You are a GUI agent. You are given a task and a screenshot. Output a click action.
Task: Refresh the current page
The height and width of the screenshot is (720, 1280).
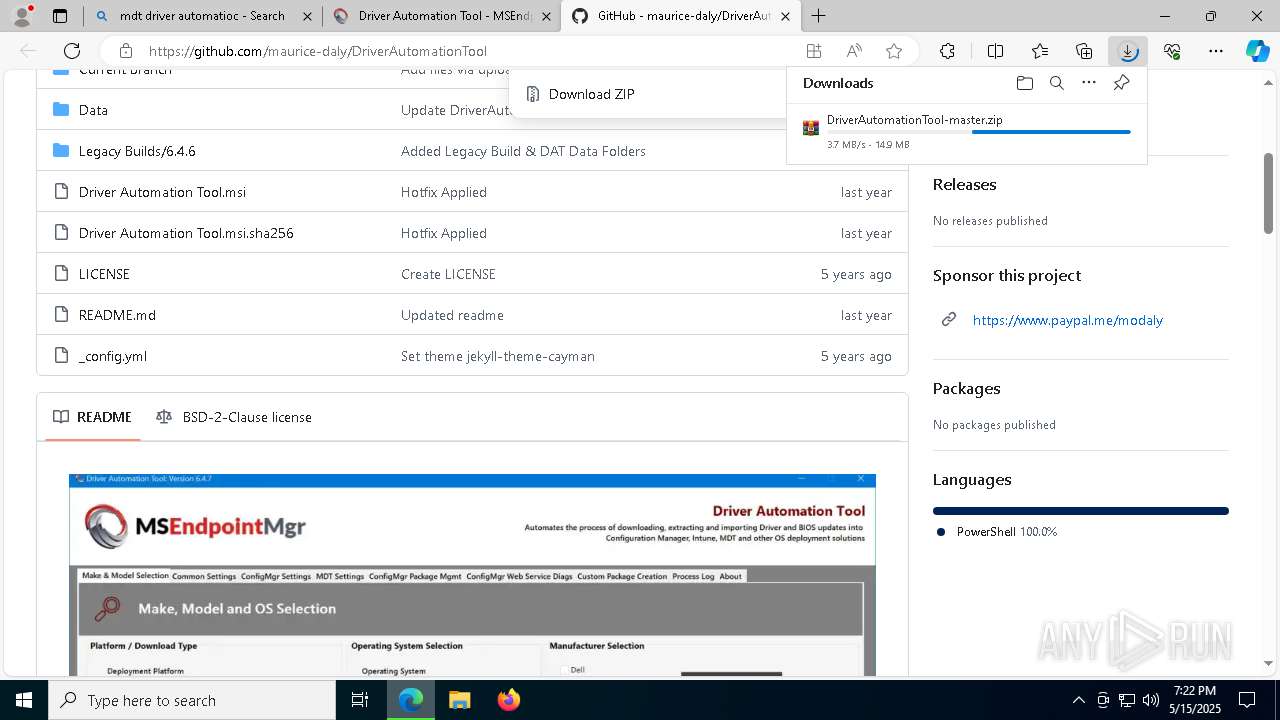click(72, 51)
